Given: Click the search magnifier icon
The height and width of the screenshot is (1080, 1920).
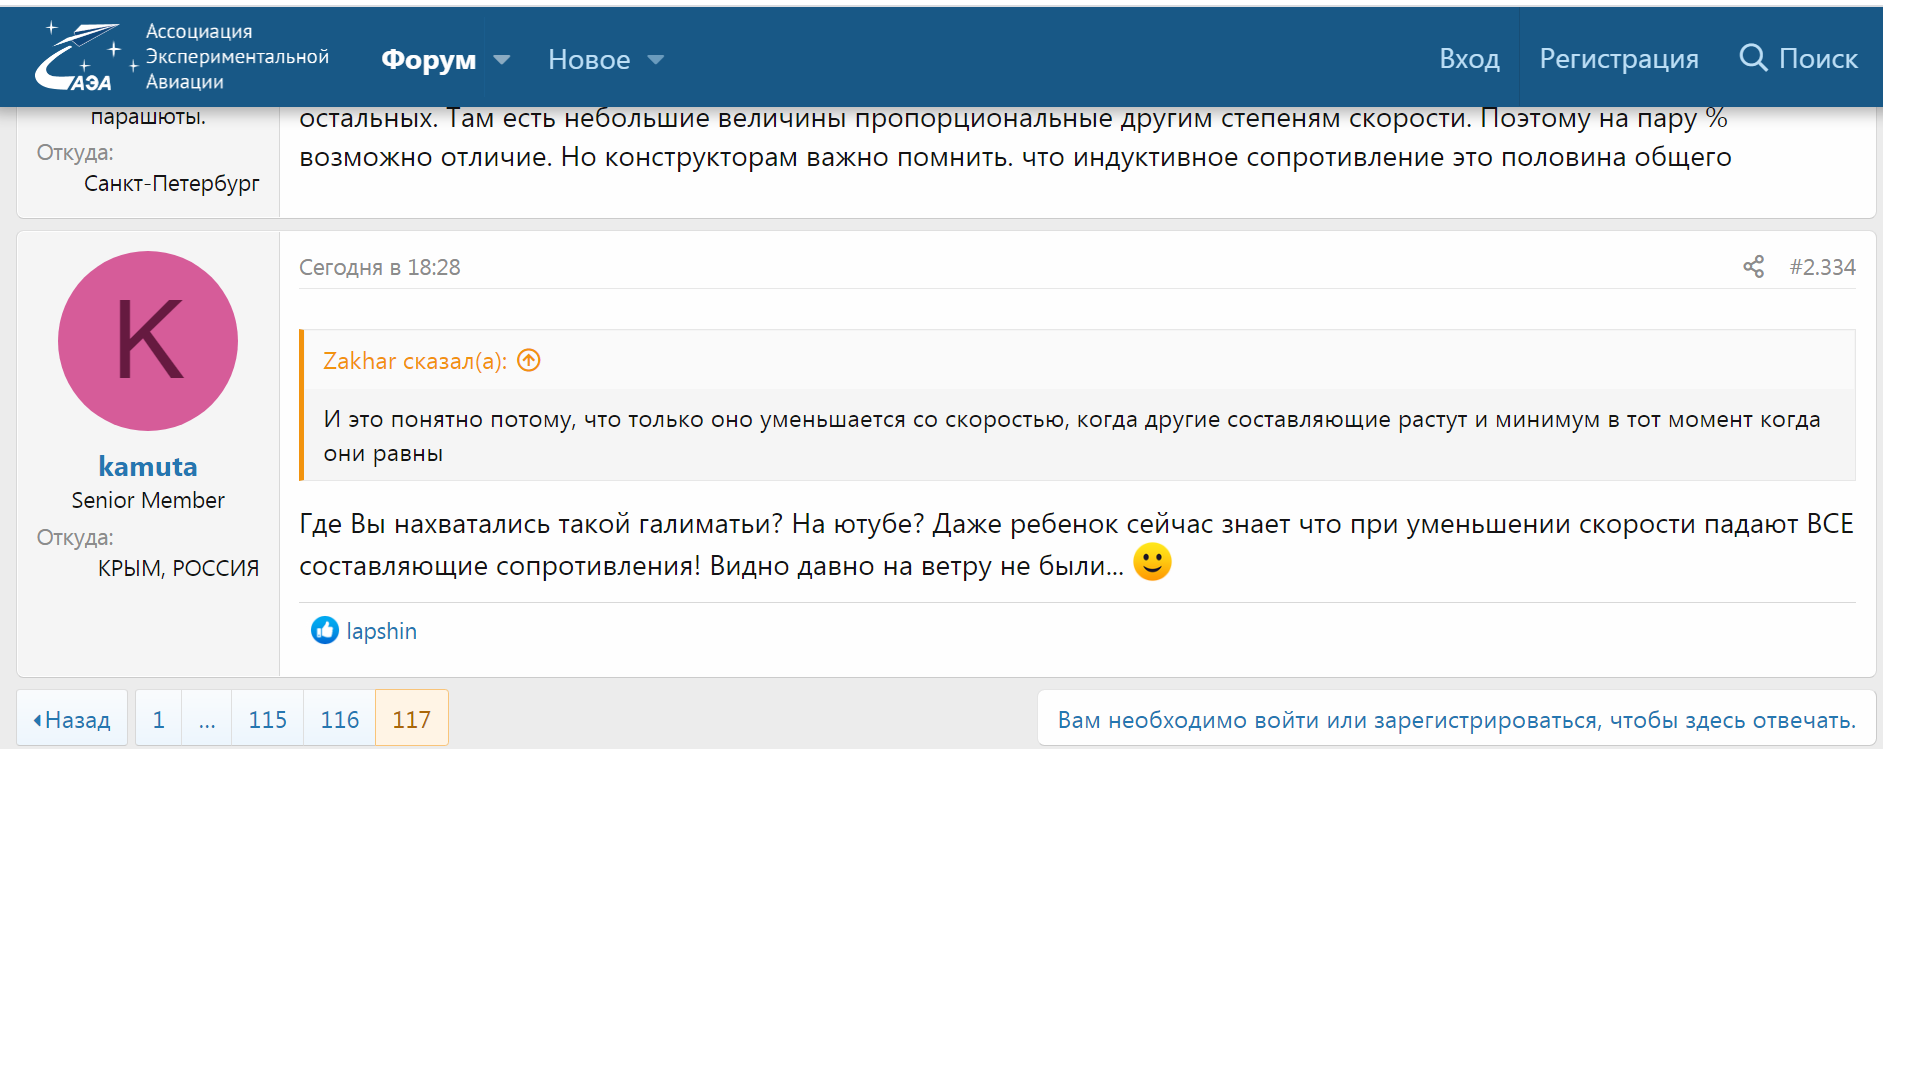Looking at the screenshot, I should [x=1753, y=58].
